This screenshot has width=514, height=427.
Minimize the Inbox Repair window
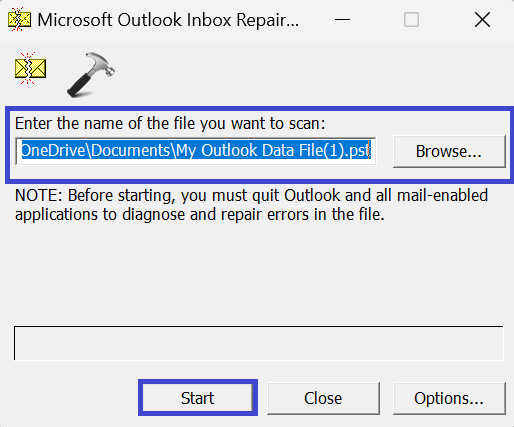(x=342, y=20)
